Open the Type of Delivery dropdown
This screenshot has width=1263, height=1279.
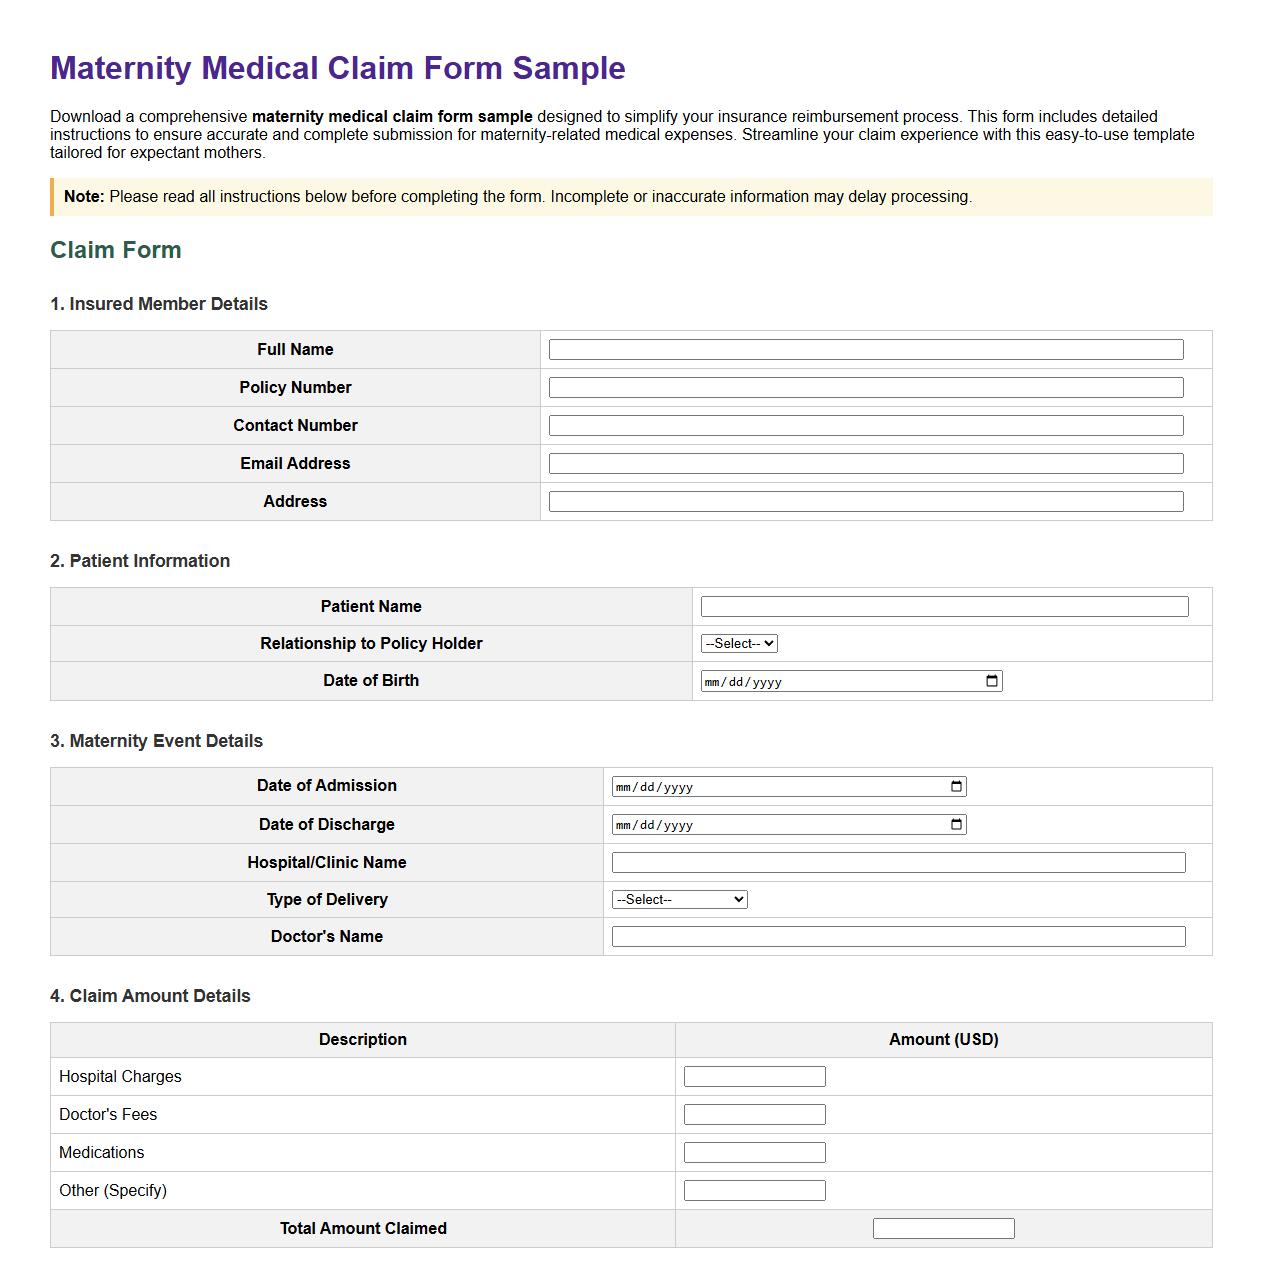coord(678,899)
